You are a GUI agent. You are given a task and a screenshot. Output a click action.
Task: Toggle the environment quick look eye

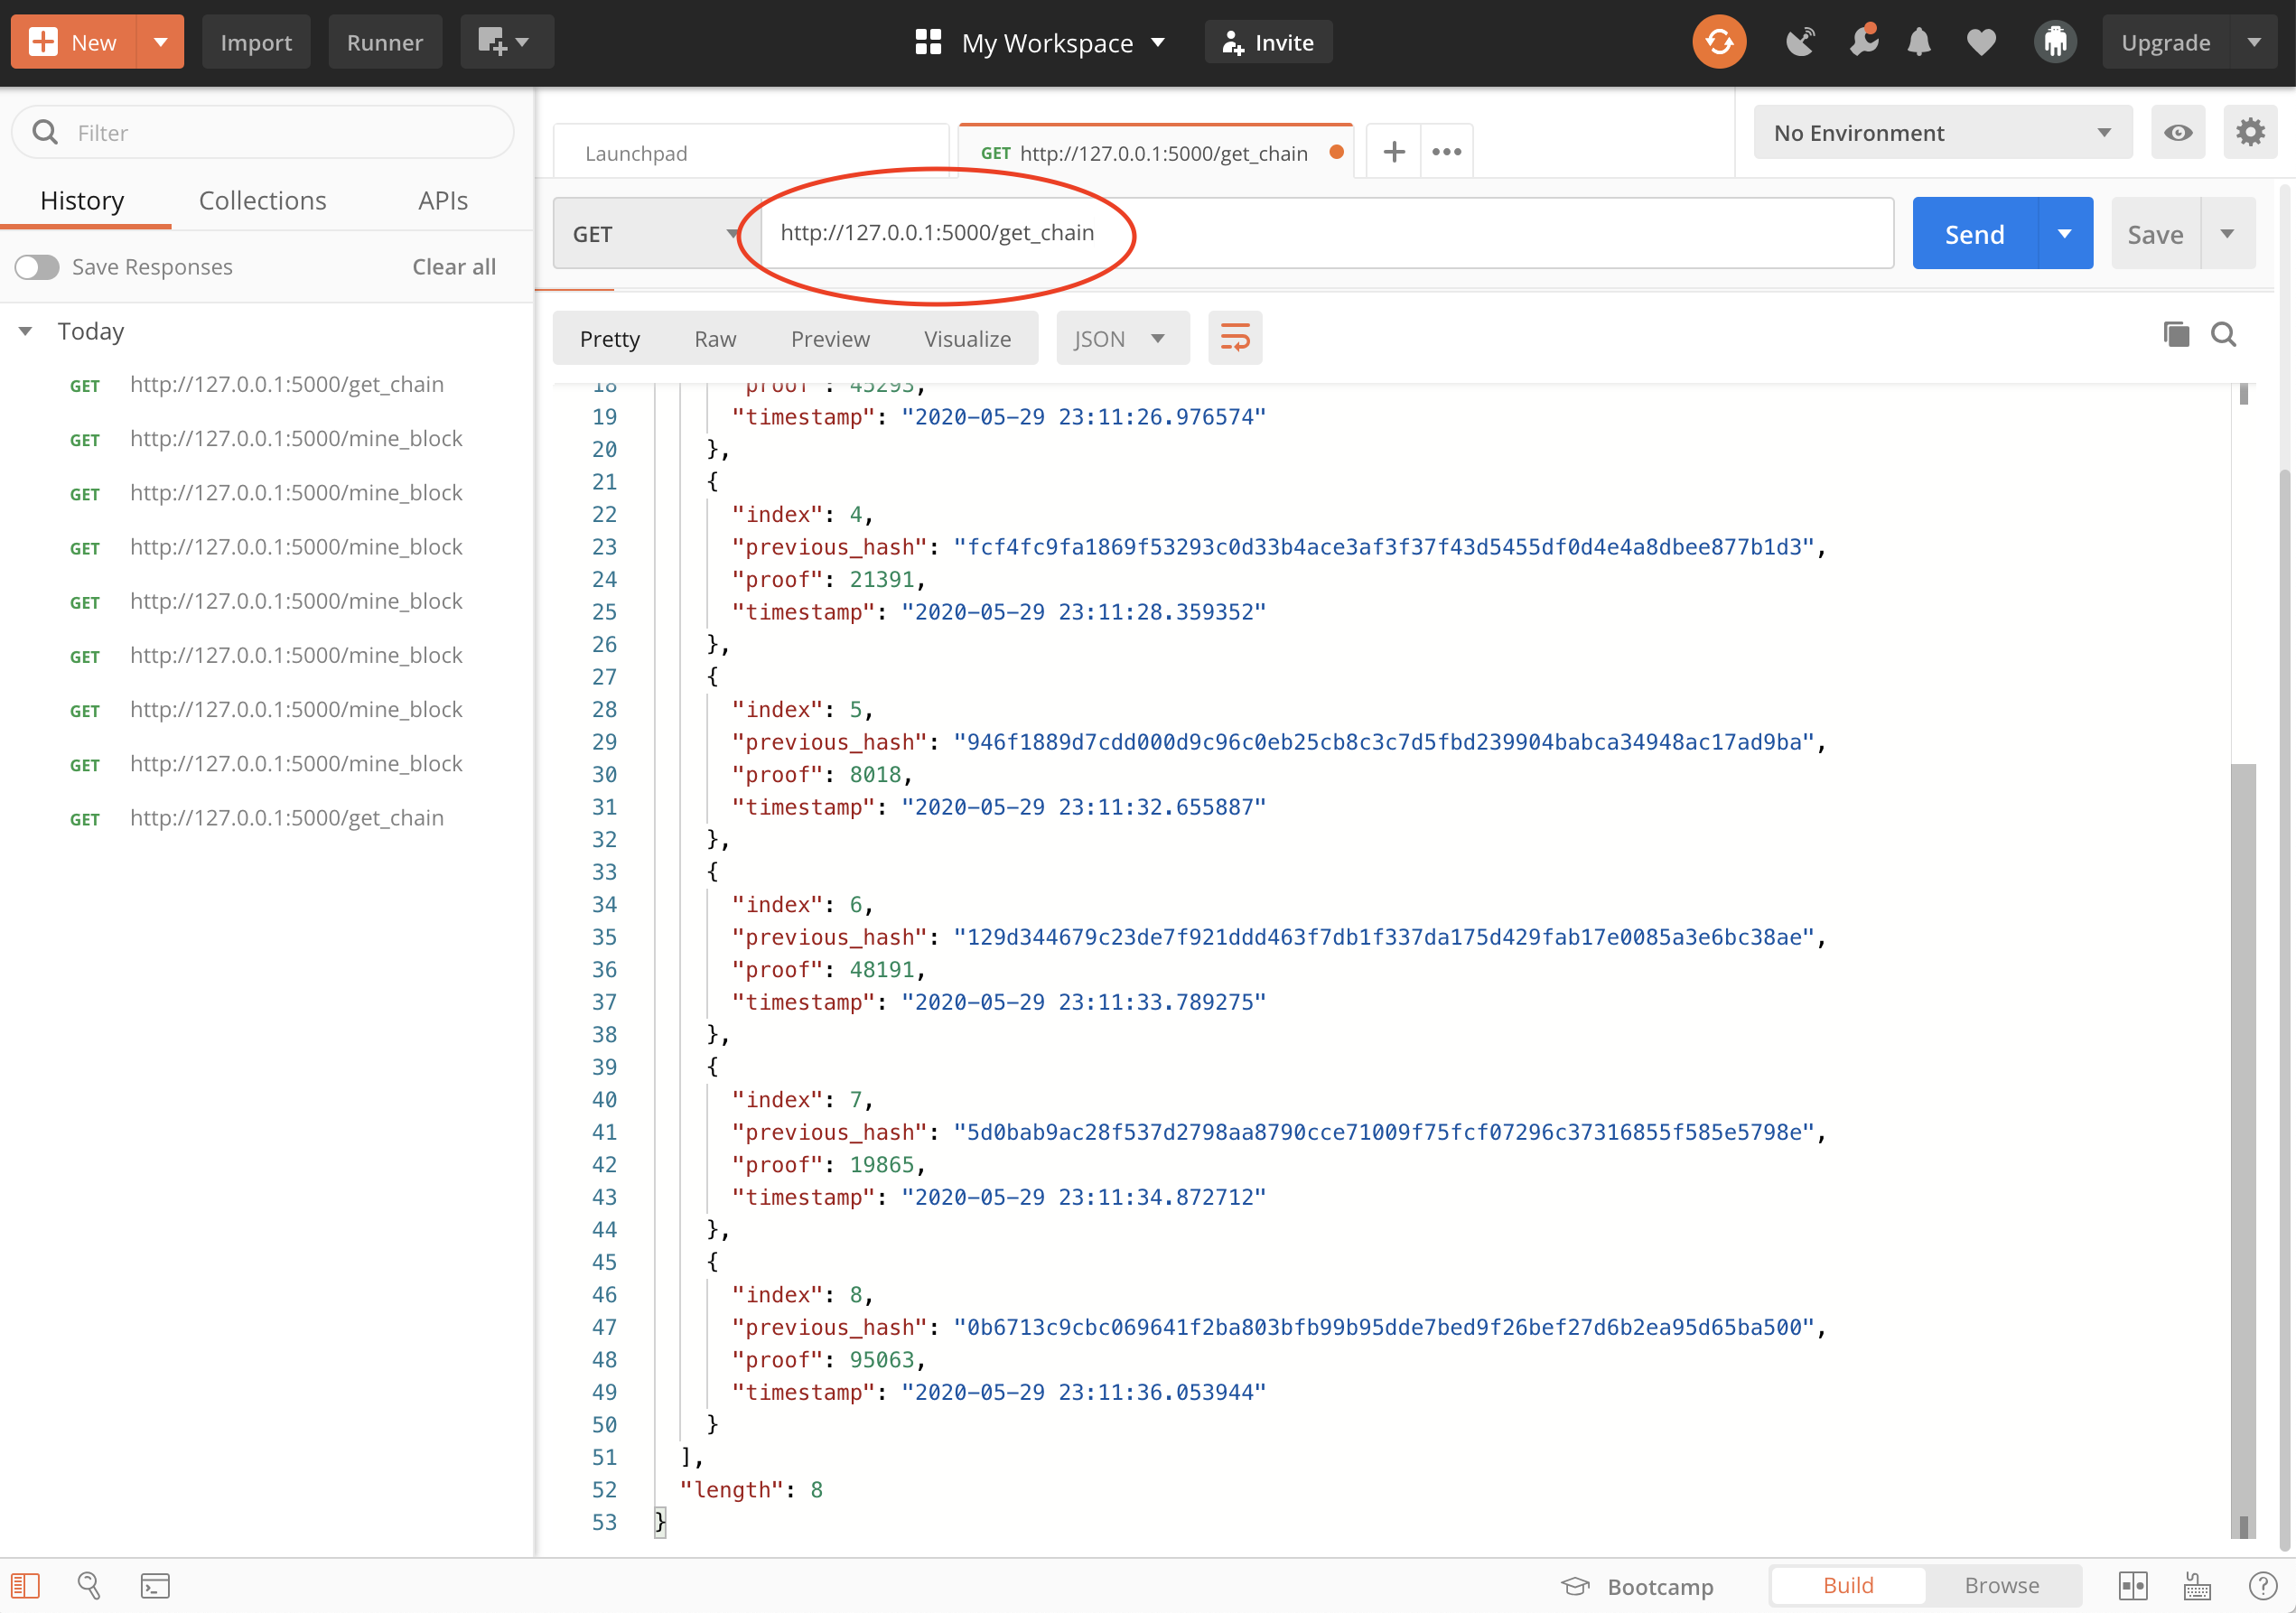(2178, 132)
